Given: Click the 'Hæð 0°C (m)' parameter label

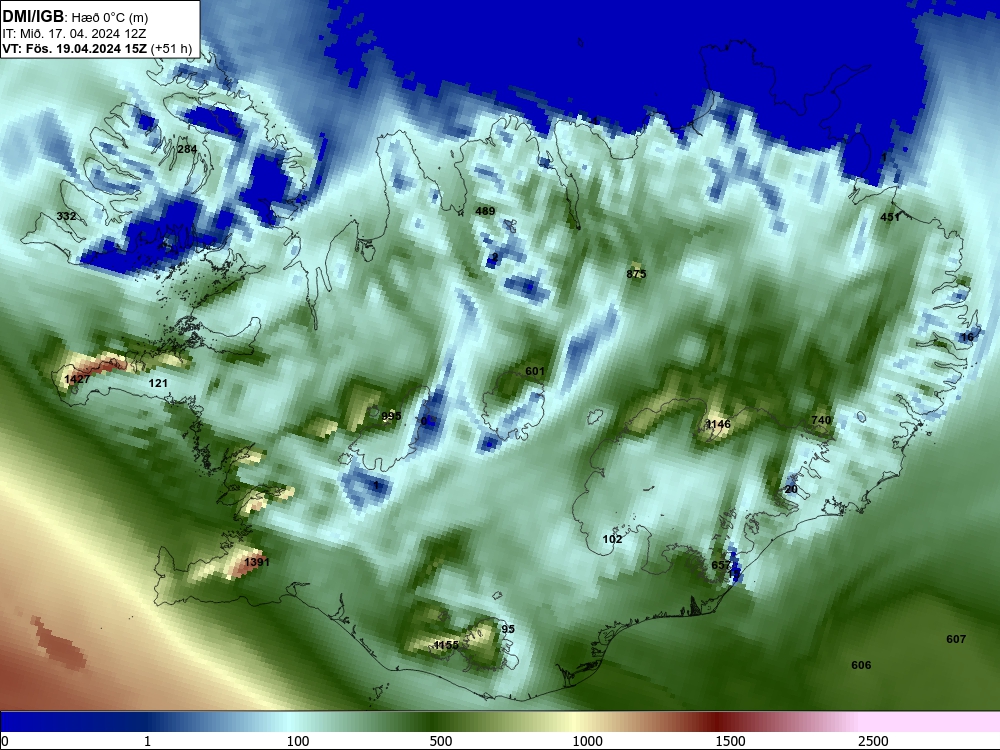Looking at the screenshot, I should point(110,17).
